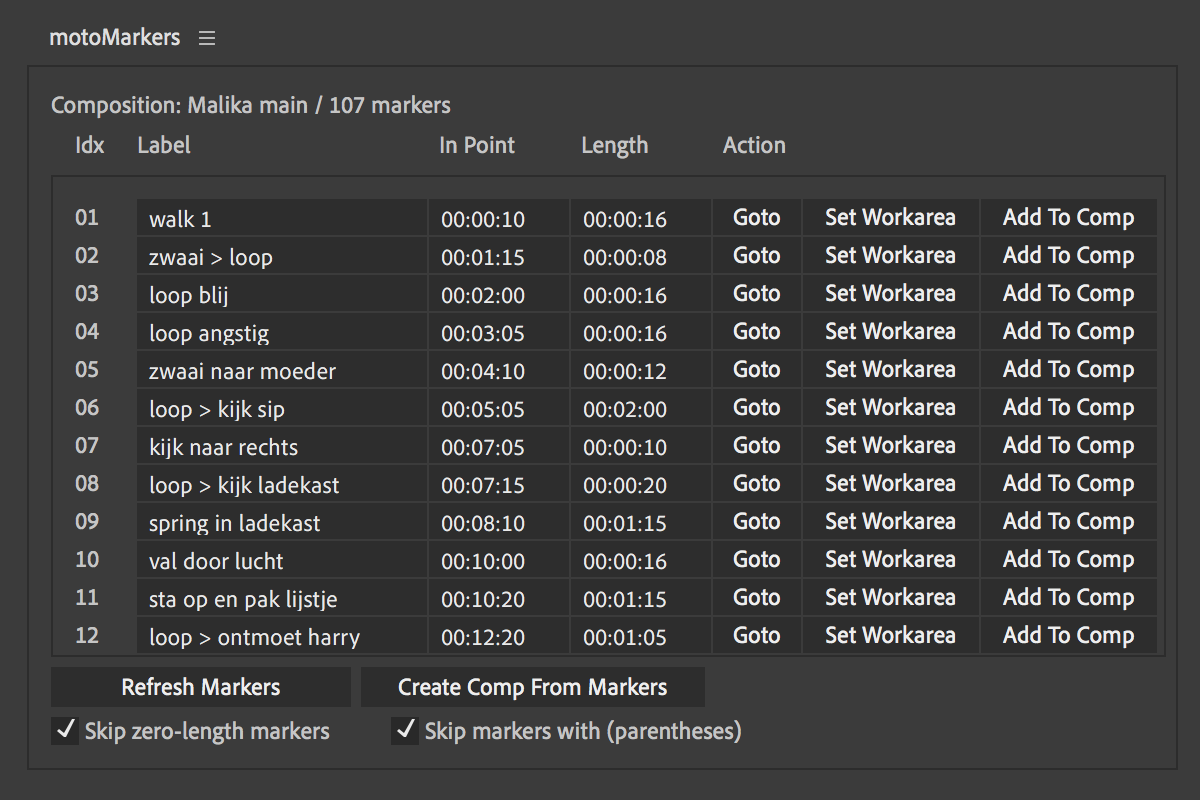Goto the loop > kijk ladekast marker
The width and height of the screenshot is (1200, 800).
(757, 484)
